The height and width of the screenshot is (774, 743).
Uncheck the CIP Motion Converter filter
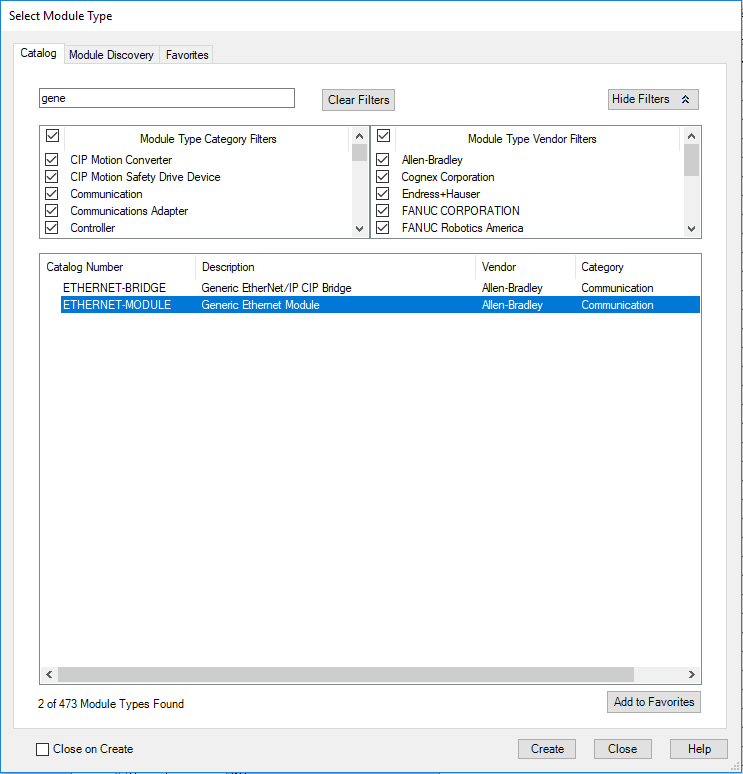[x=52, y=160]
